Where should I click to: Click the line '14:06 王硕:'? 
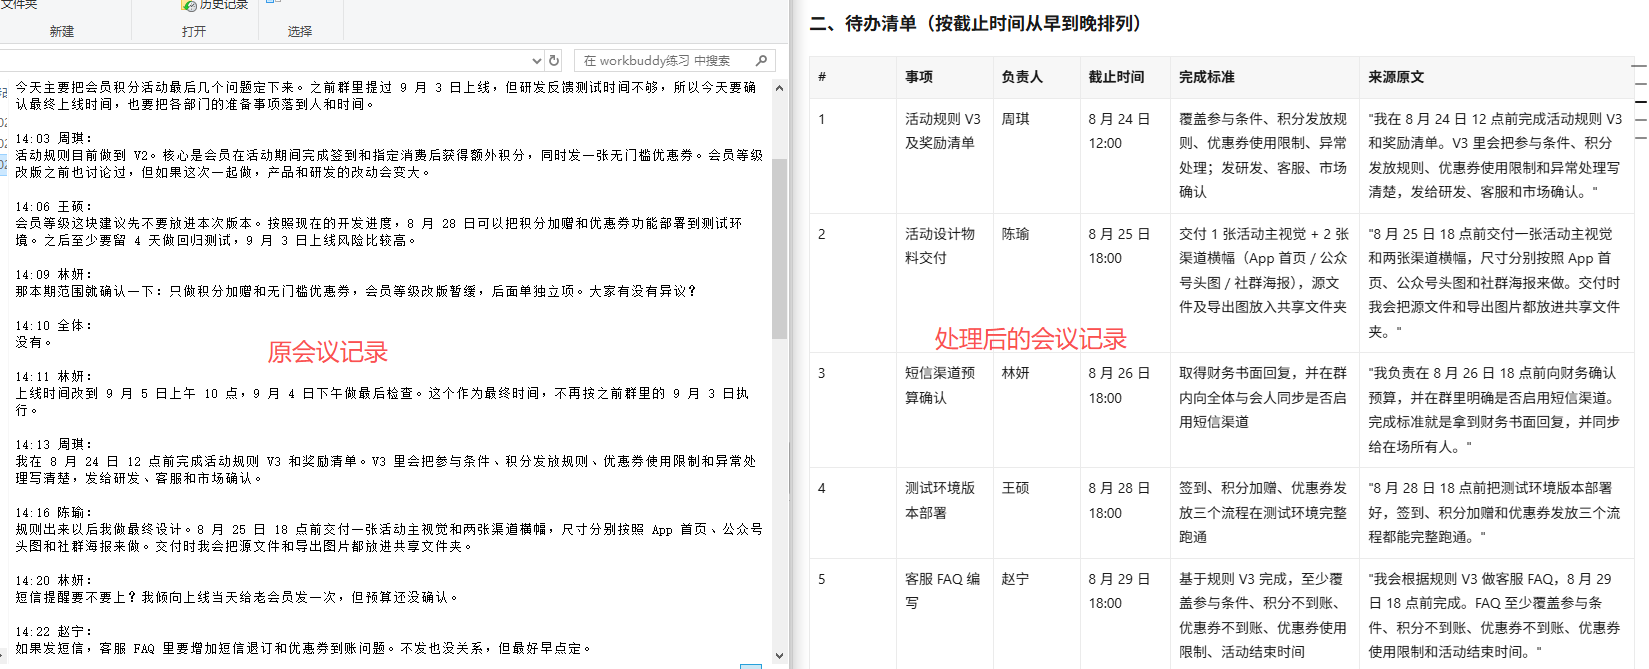54,206
